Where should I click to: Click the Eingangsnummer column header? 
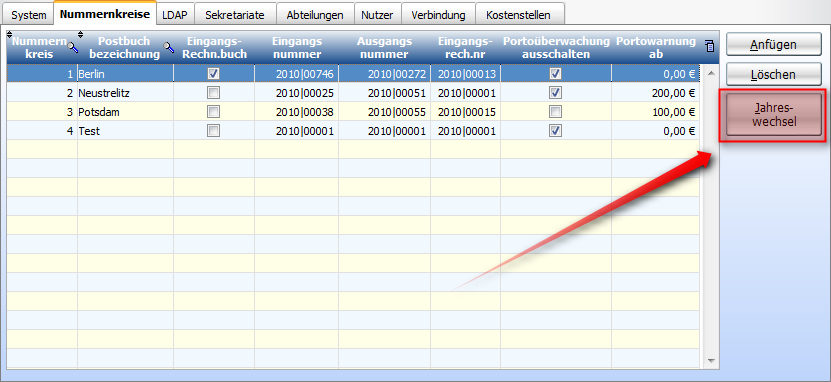(297, 47)
